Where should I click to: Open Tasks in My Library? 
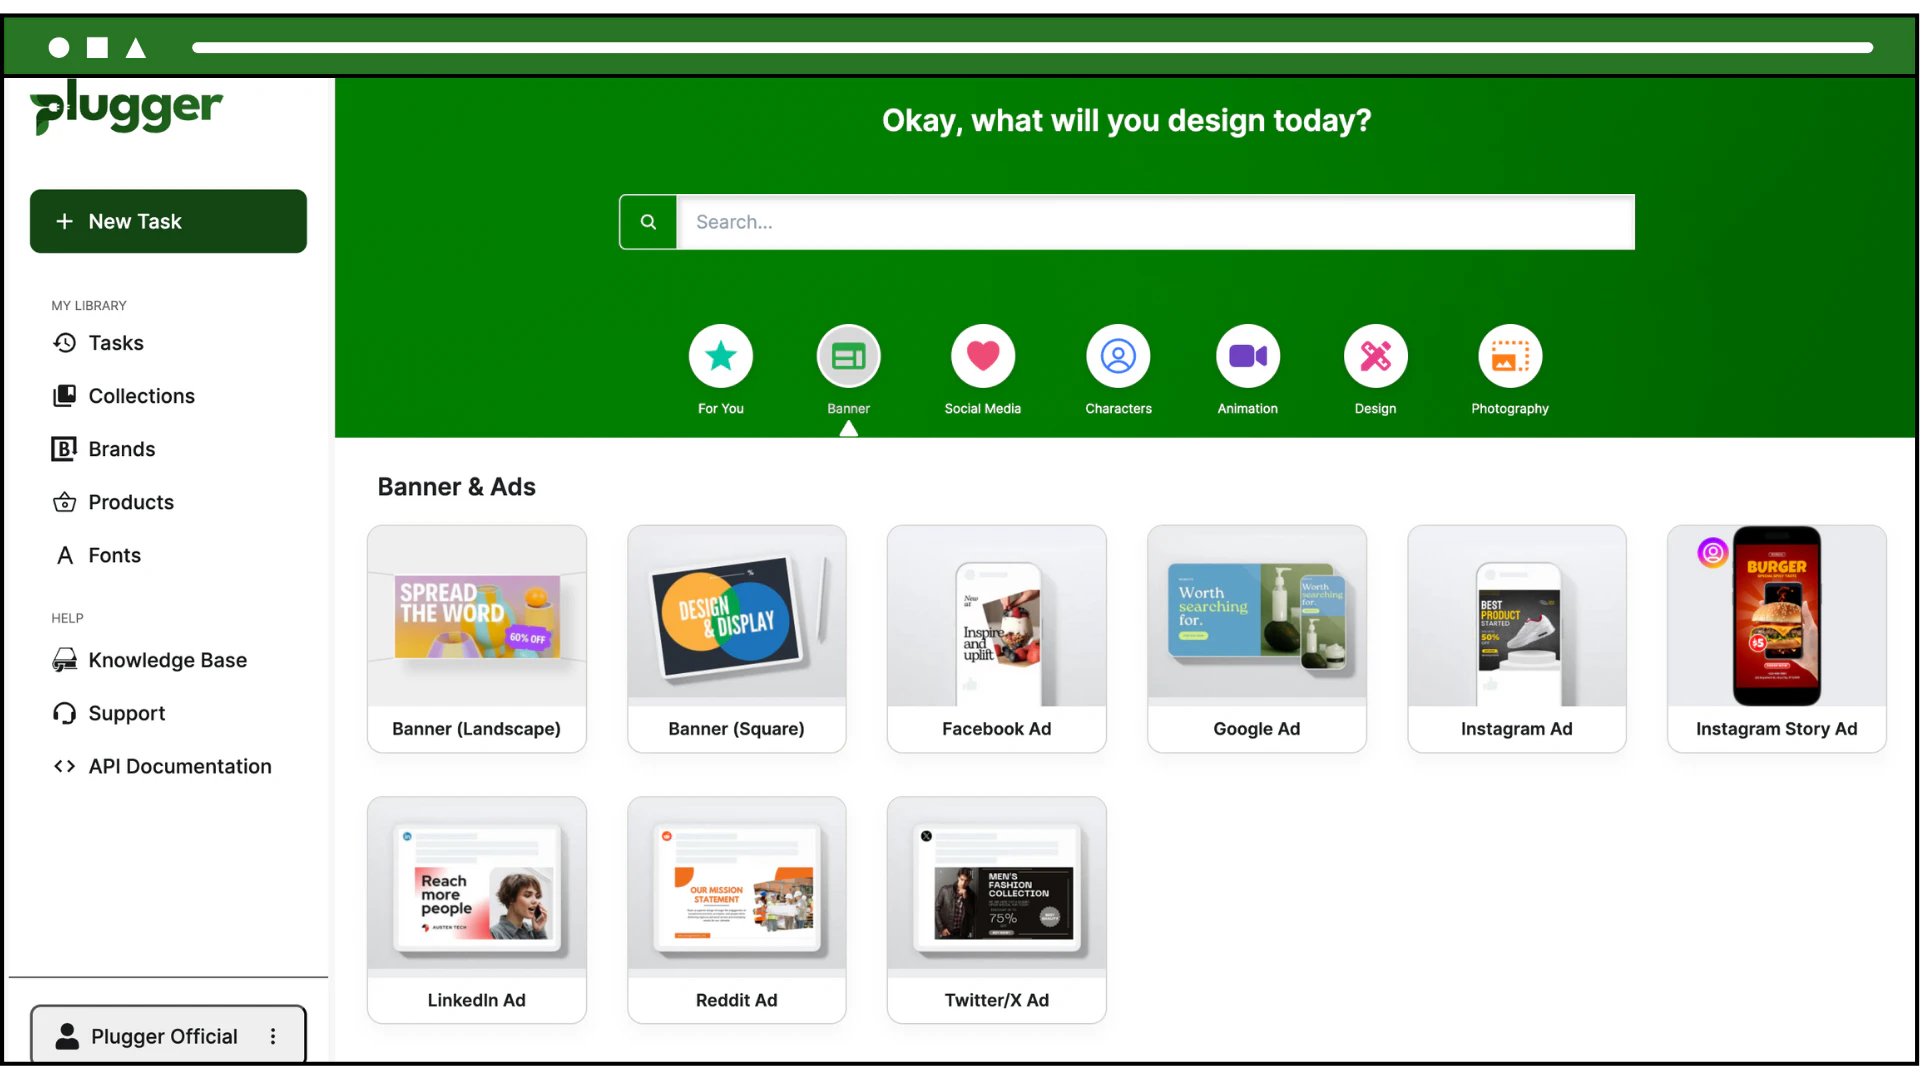[x=116, y=343]
